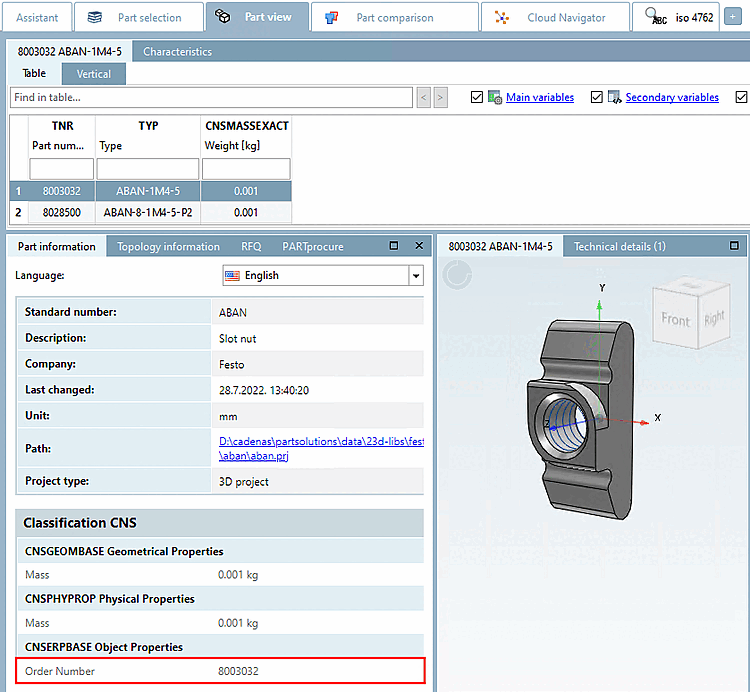Maximize the Part information panel
The width and height of the screenshot is (750, 692).
(393, 246)
